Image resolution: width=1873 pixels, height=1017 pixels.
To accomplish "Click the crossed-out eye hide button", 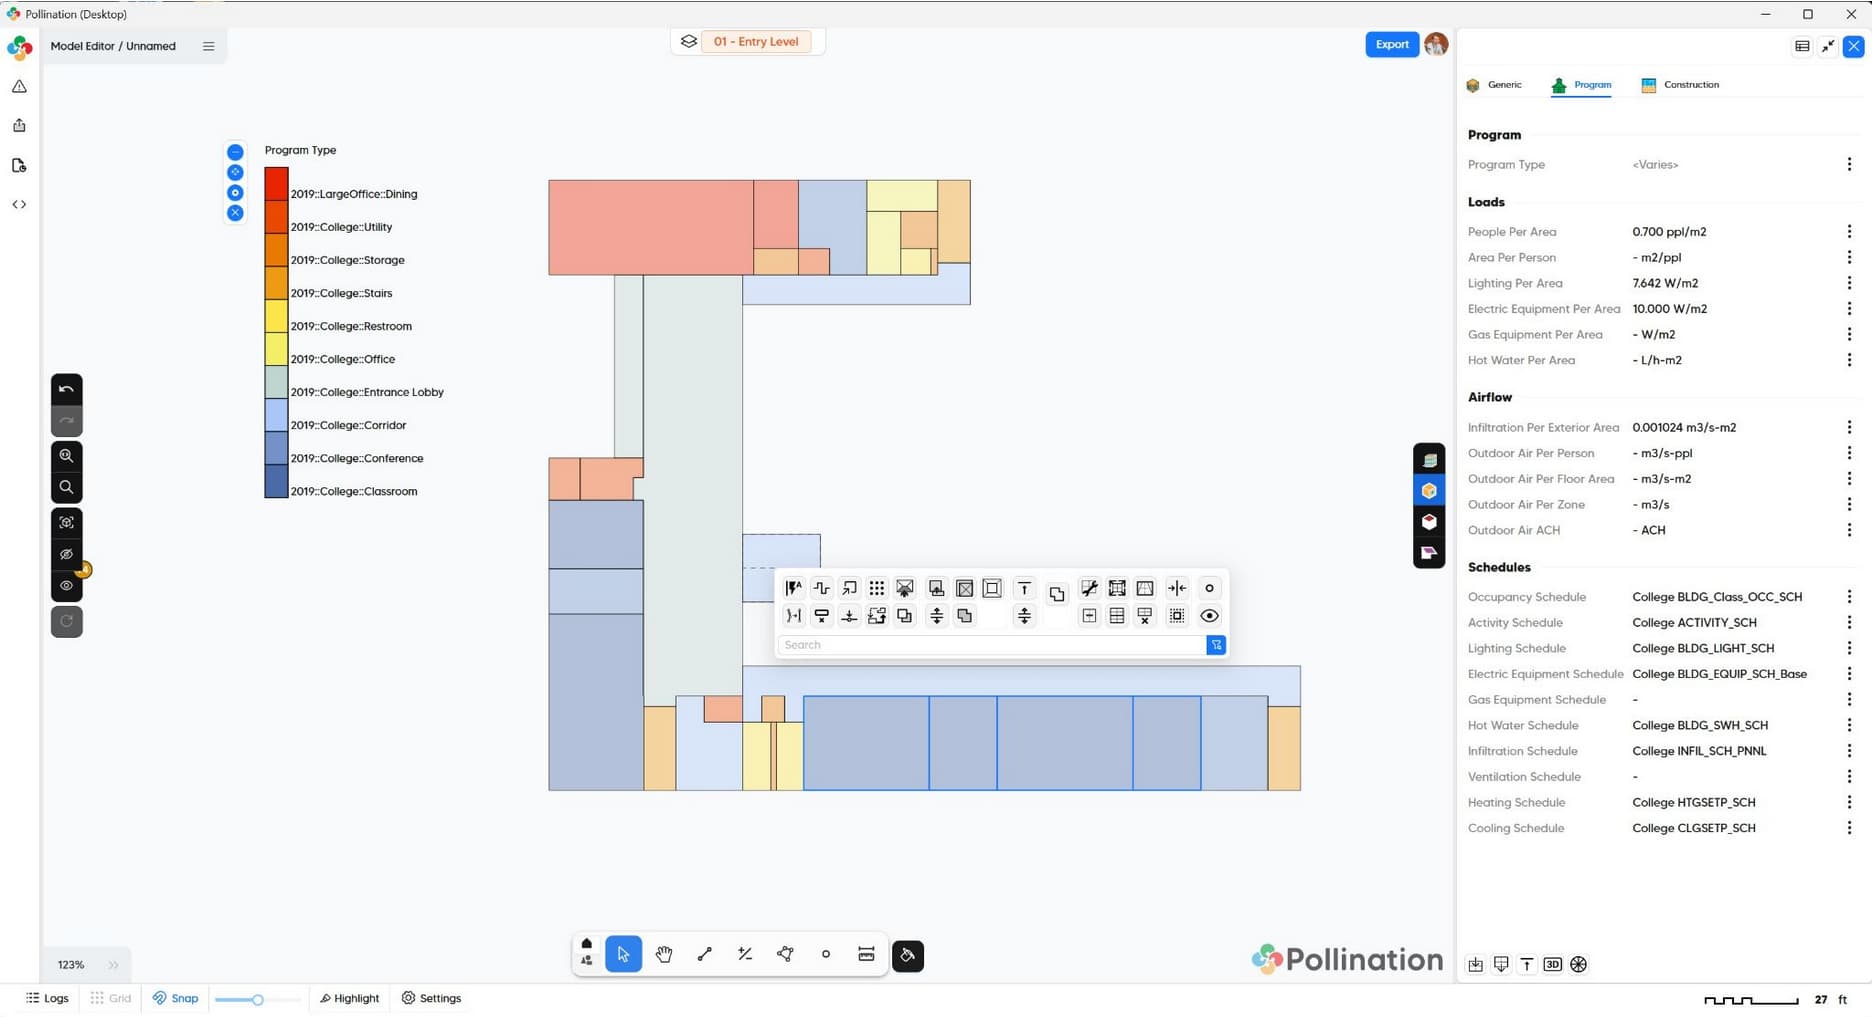I will coord(67,554).
